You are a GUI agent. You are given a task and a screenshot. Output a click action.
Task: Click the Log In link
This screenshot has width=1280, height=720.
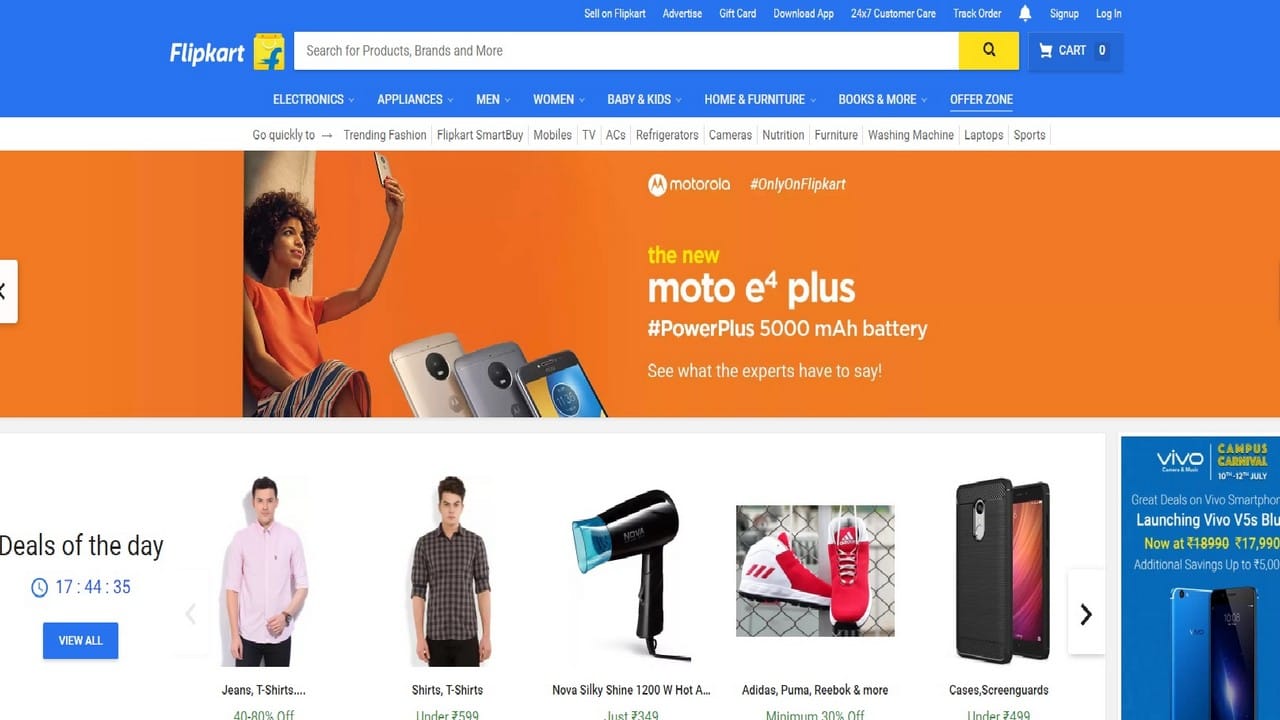click(1108, 14)
